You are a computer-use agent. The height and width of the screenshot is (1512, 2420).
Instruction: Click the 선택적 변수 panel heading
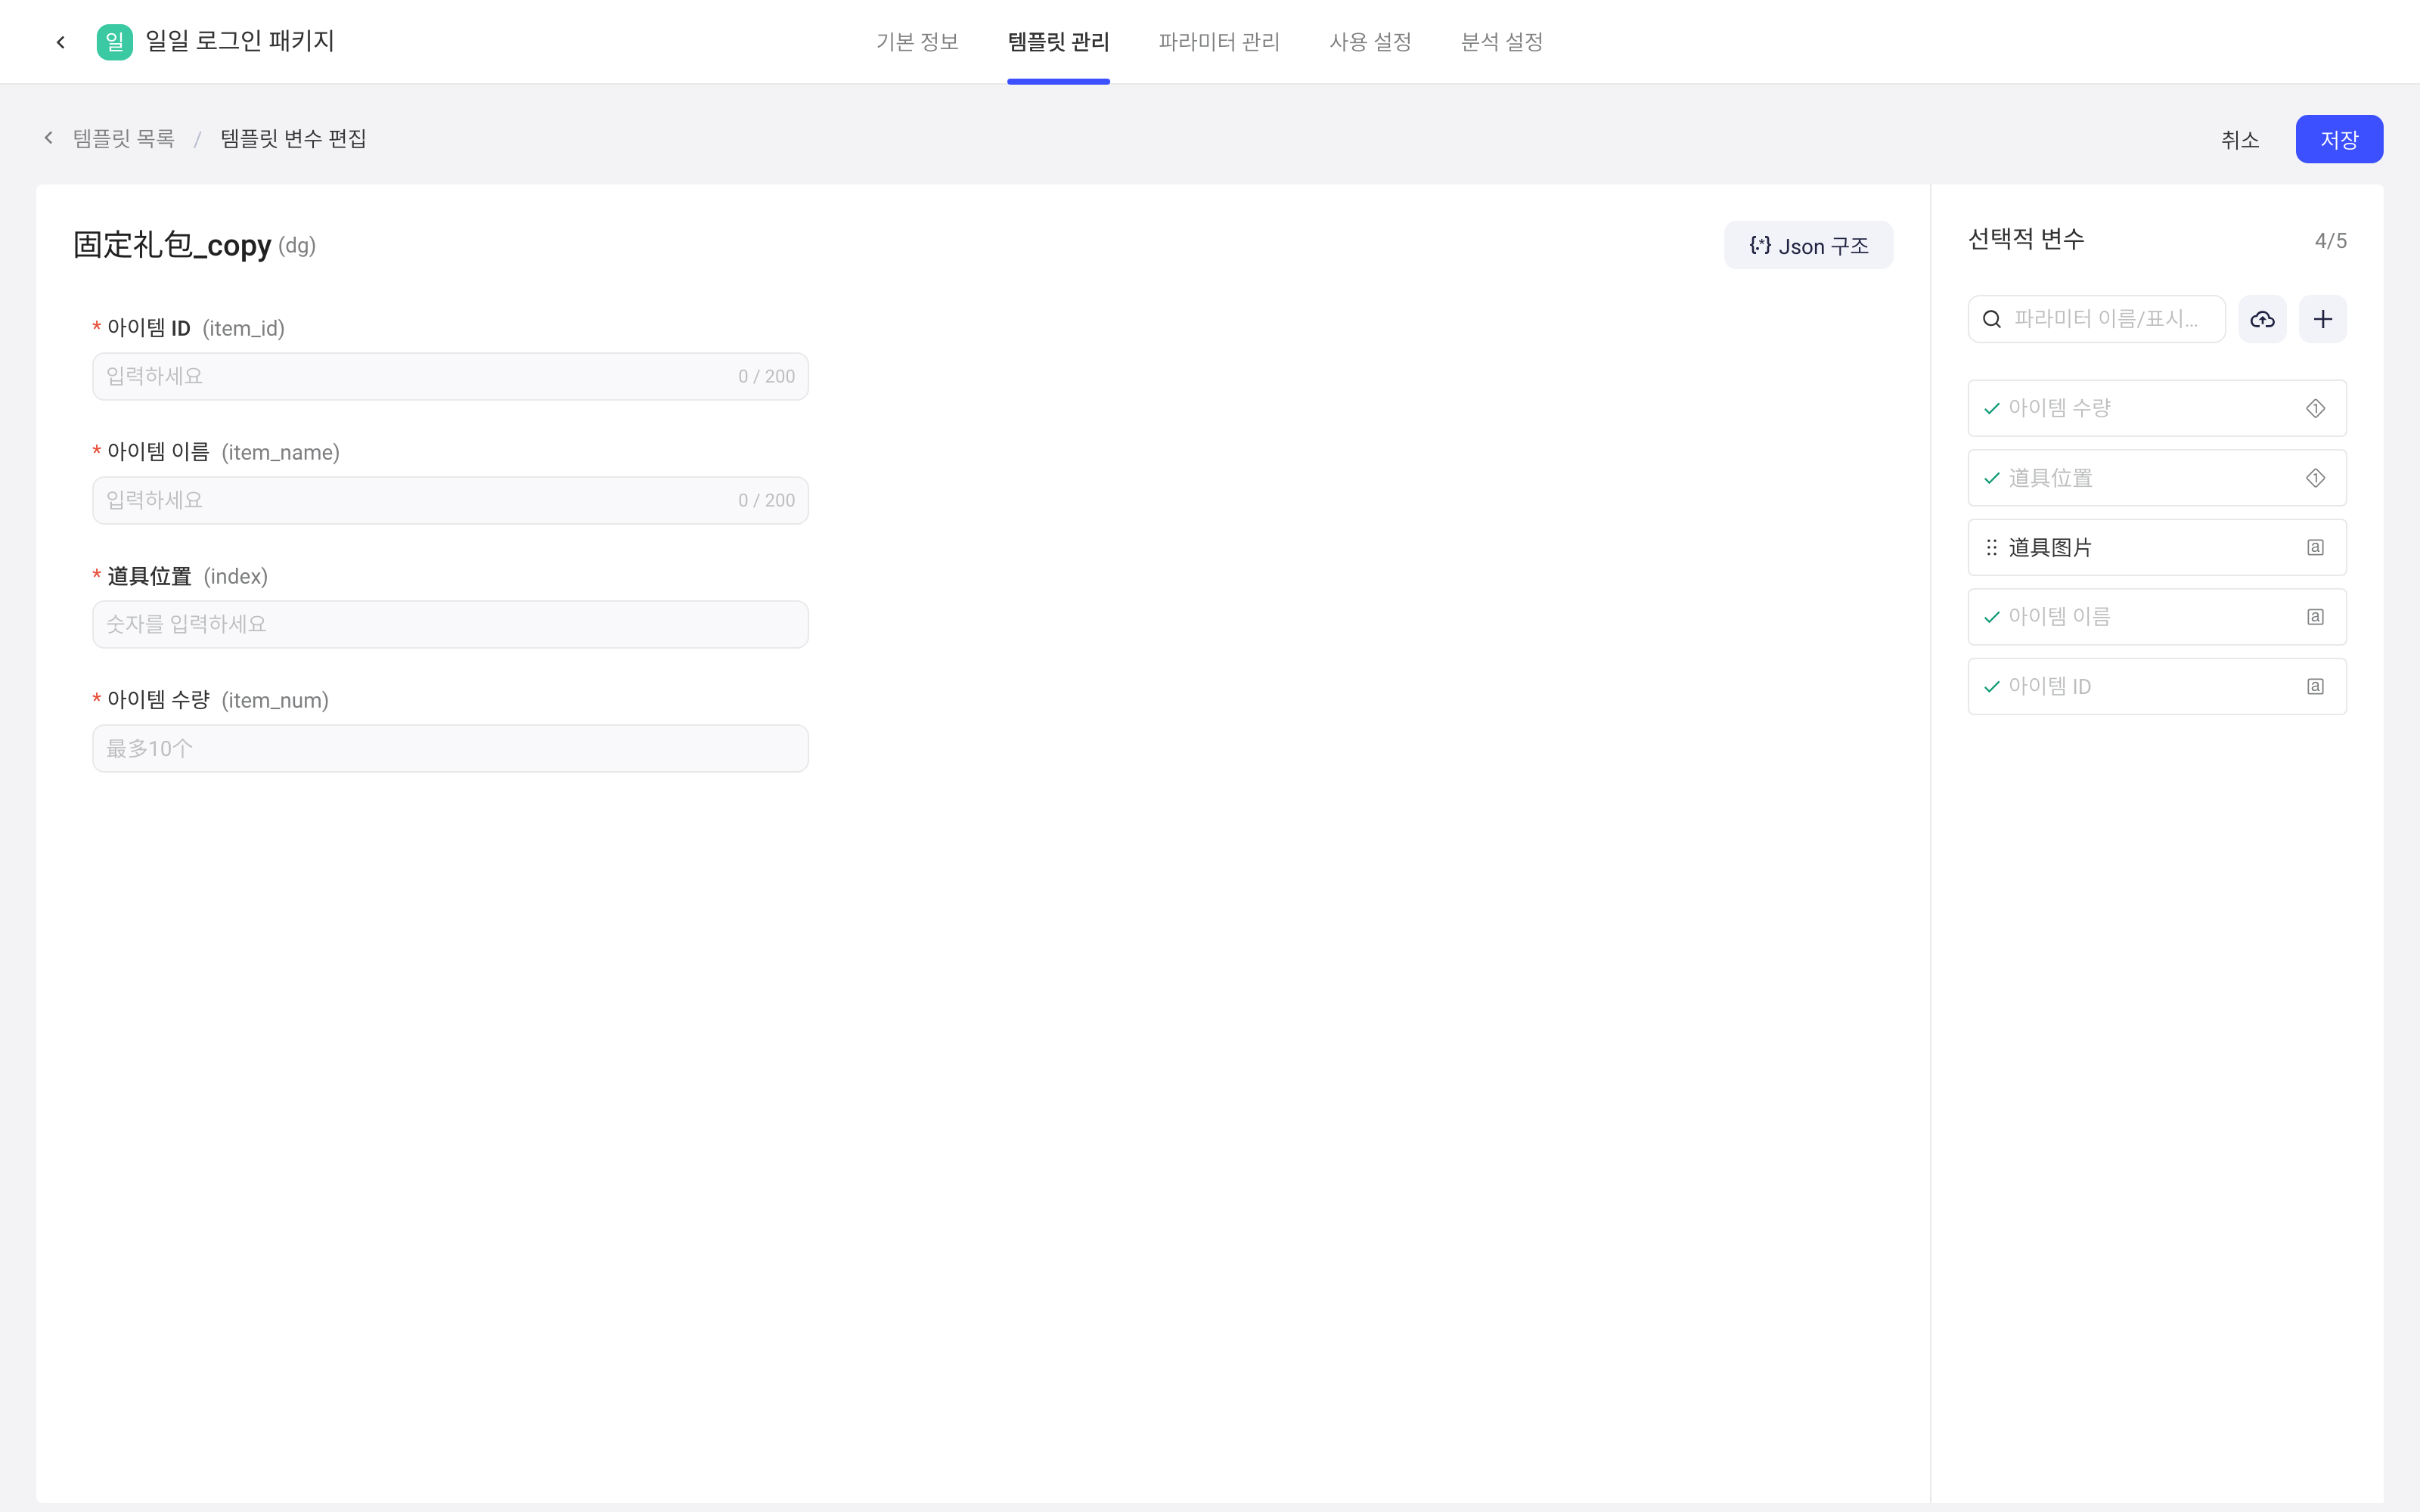(x=2026, y=239)
